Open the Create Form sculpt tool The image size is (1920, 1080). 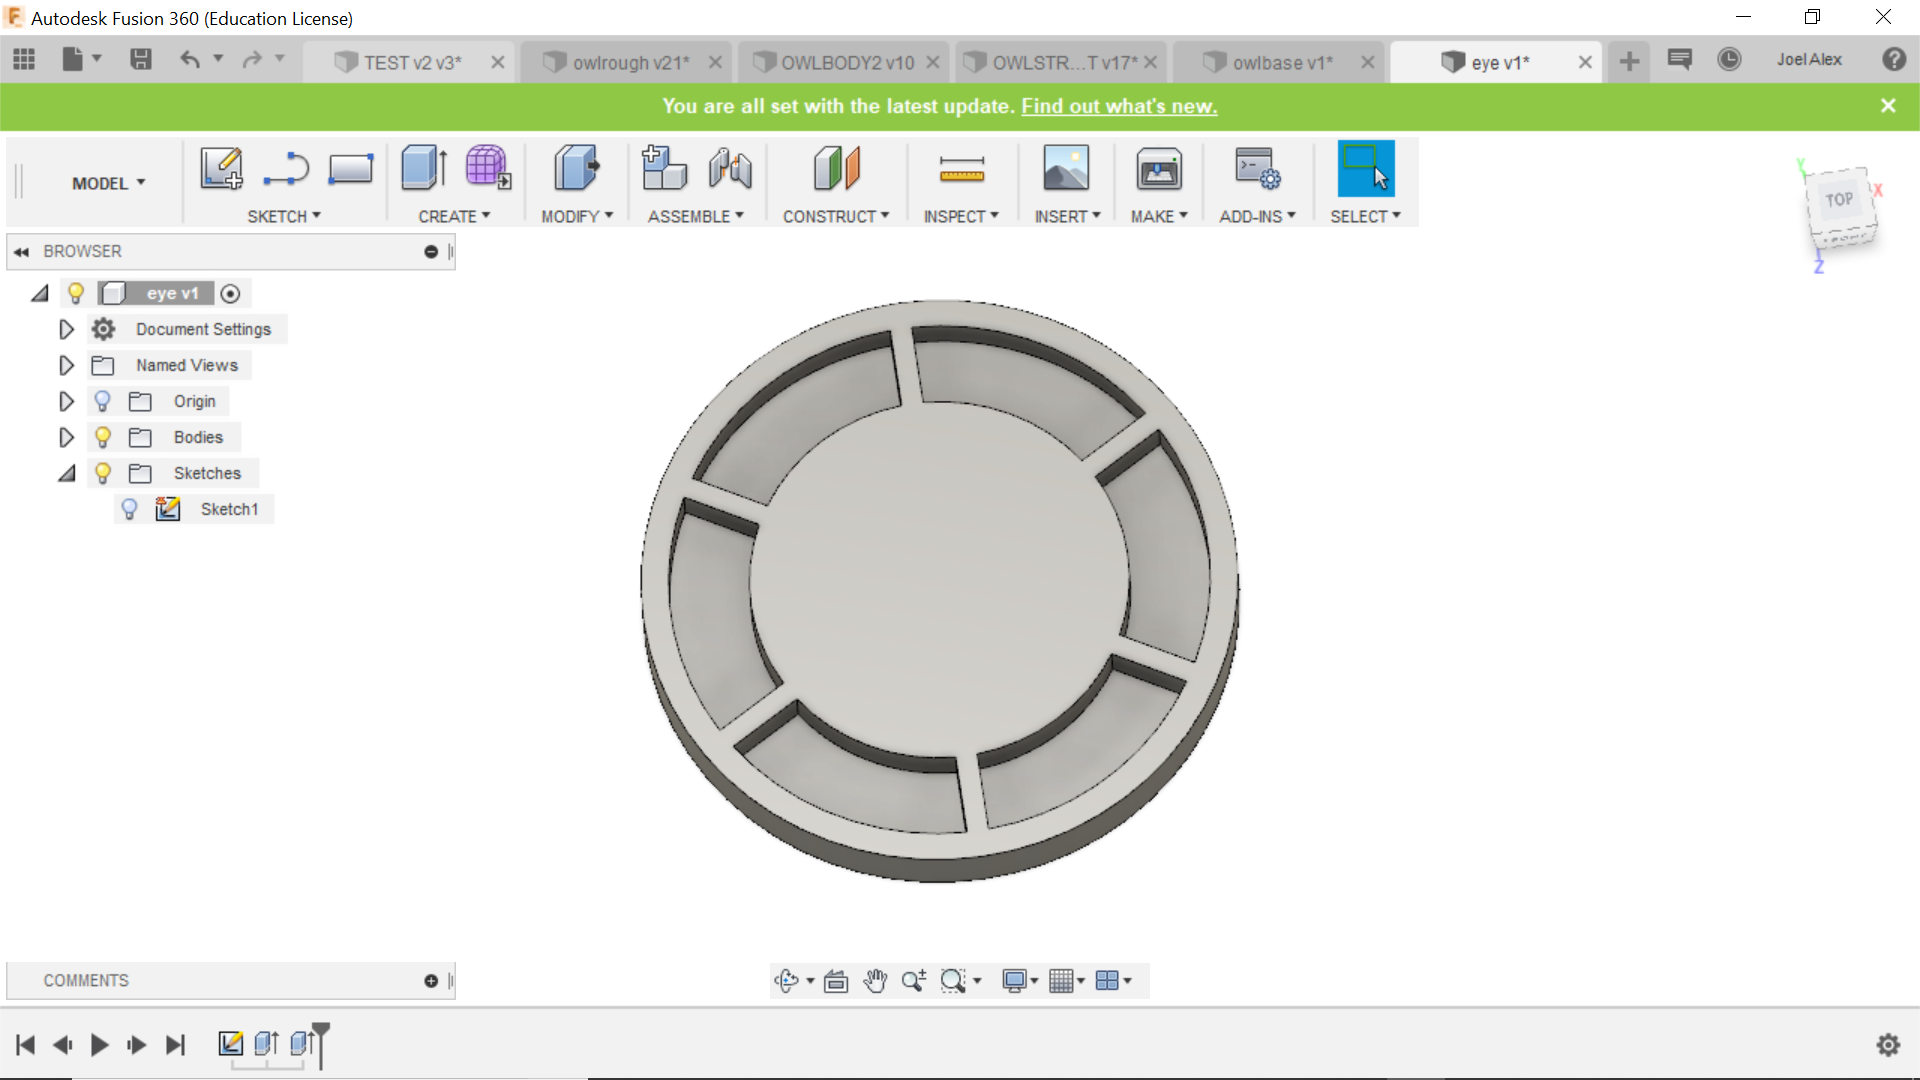point(488,168)
